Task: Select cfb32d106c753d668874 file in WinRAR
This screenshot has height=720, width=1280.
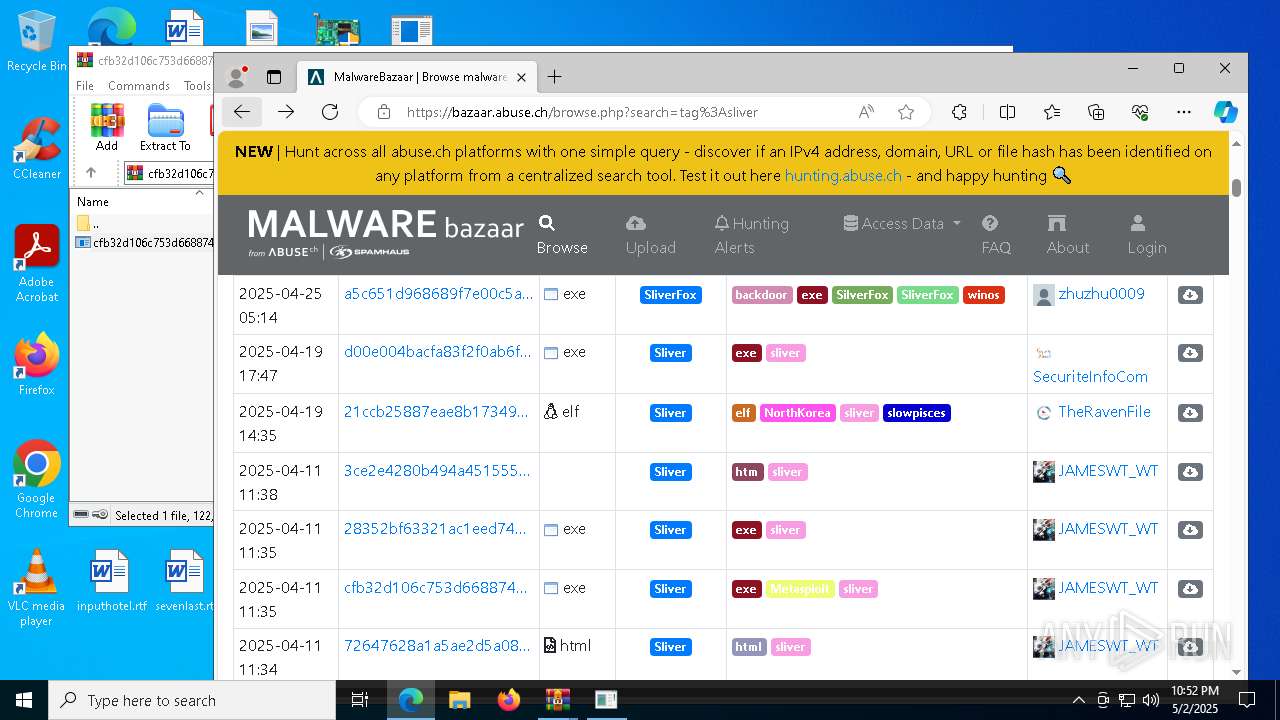Action: point(145,242)
